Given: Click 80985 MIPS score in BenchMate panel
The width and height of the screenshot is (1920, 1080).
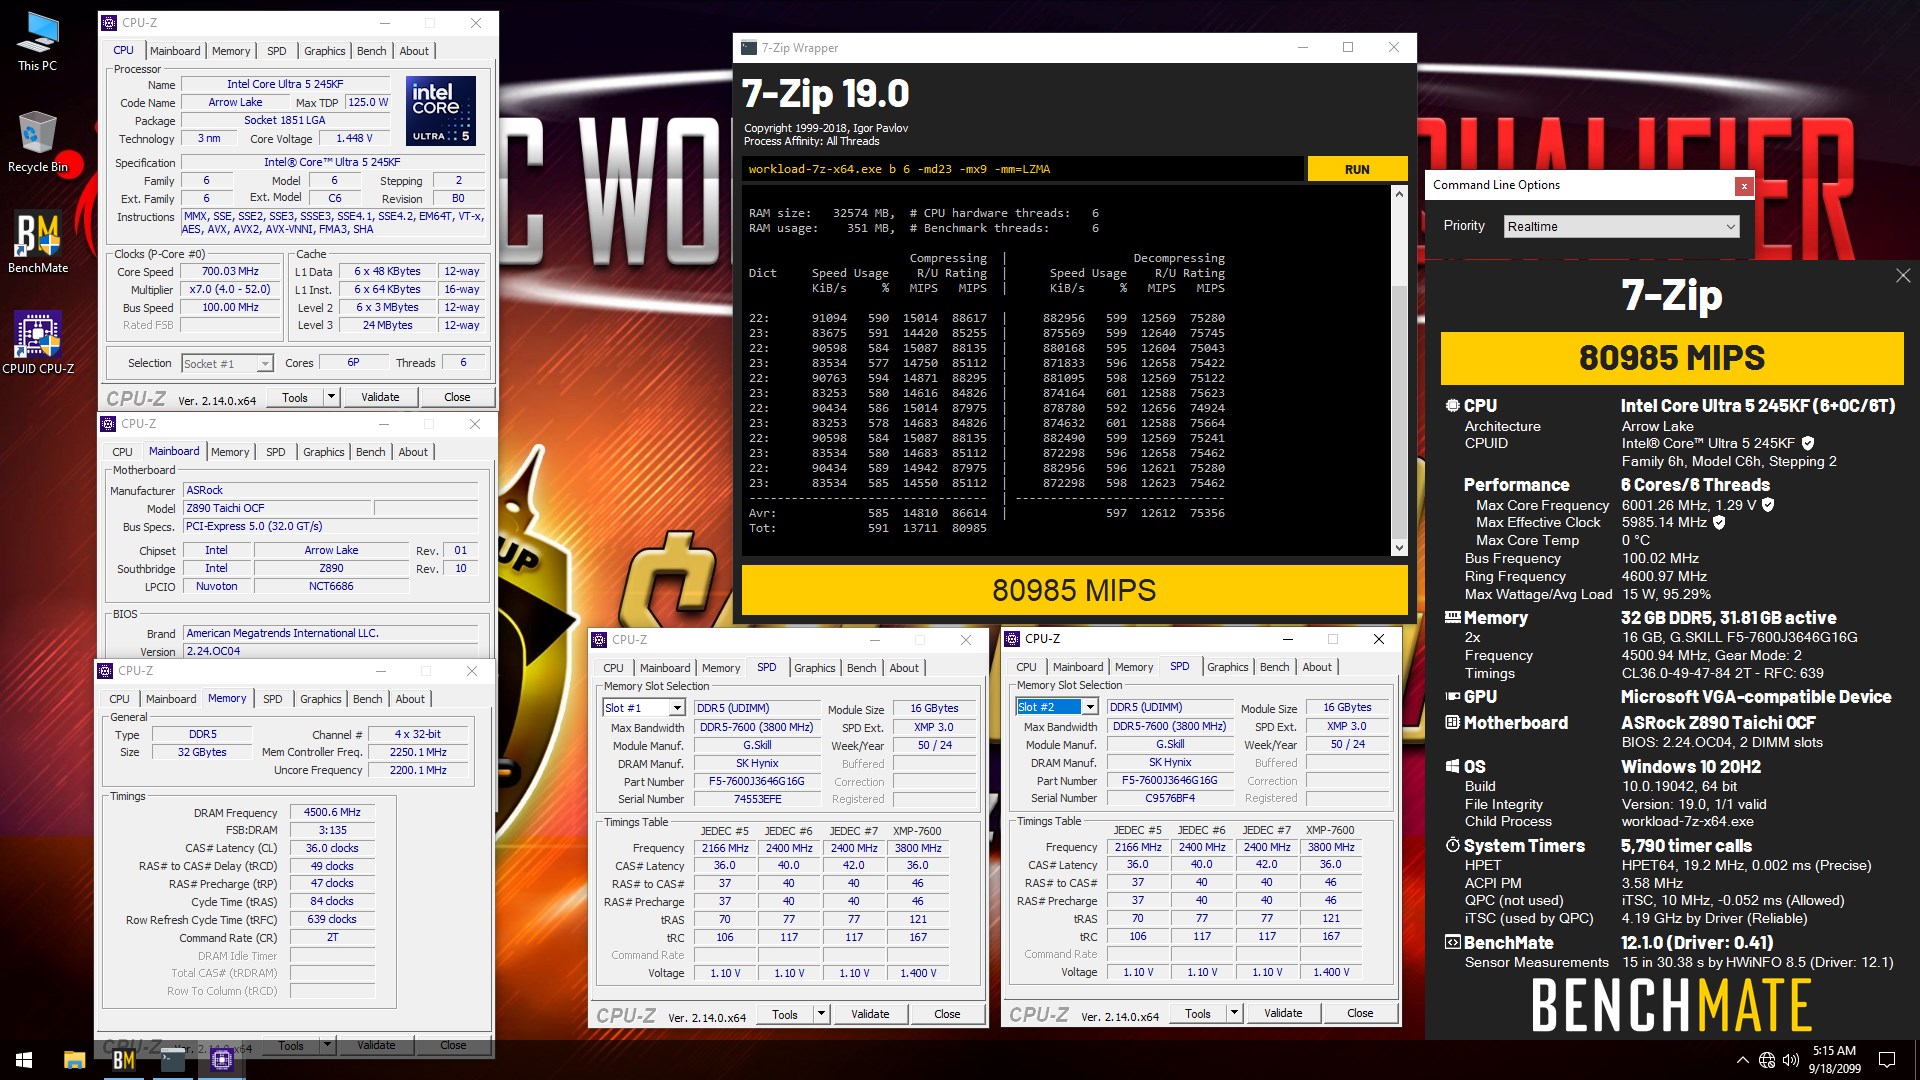Looking at the screenshot, I should tap(1672, 358).
